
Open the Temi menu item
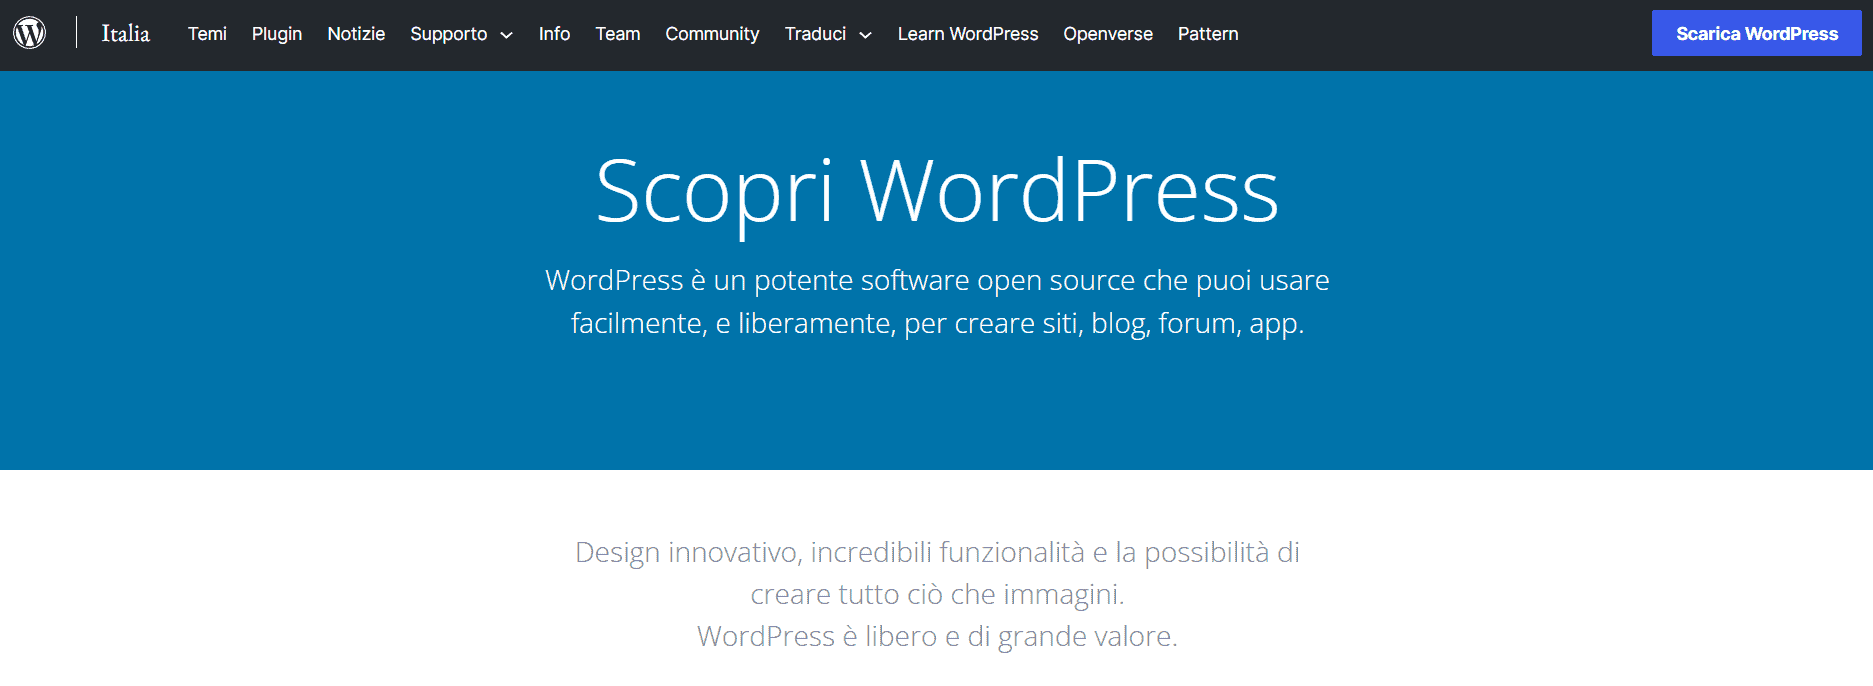pyautogui.click(x=207, y=34)
